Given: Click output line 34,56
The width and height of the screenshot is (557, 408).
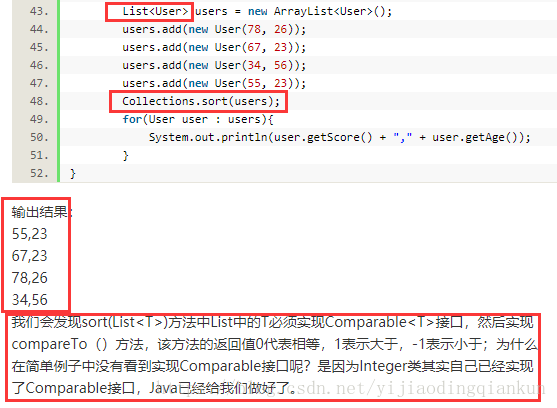Looking at the screenshot, I should point(29,300).
